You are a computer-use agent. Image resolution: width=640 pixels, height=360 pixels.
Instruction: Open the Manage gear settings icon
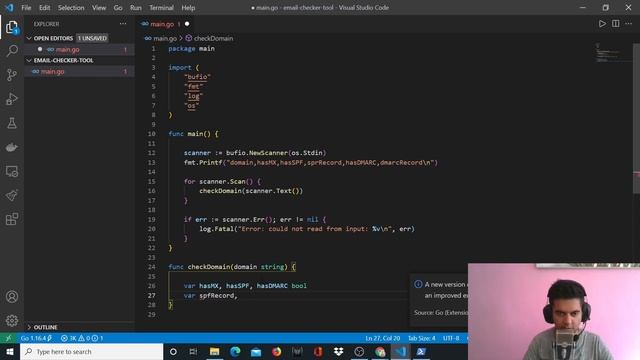[12, 320]
